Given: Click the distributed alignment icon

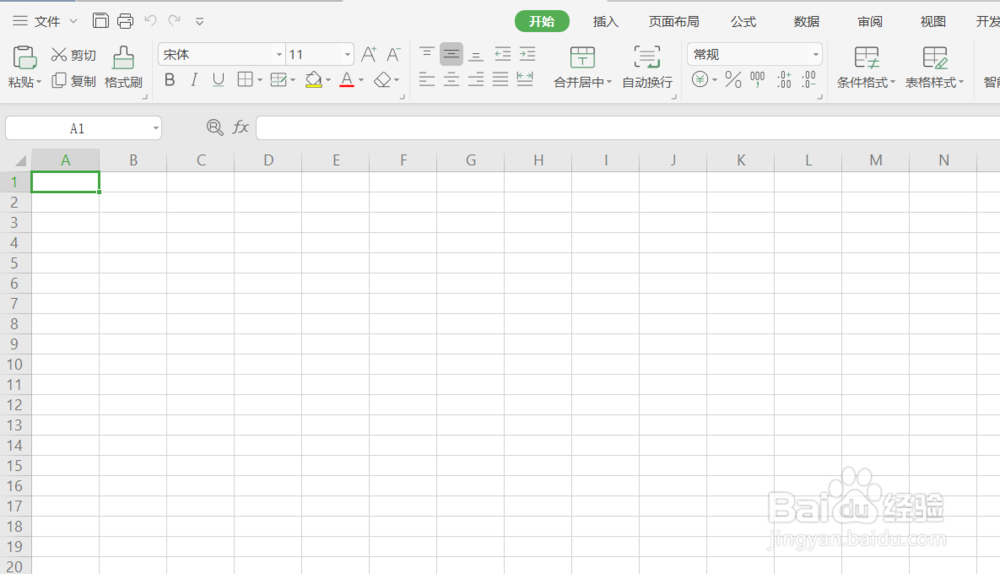Looking at the screenshot, I should (x=525, y=79).
